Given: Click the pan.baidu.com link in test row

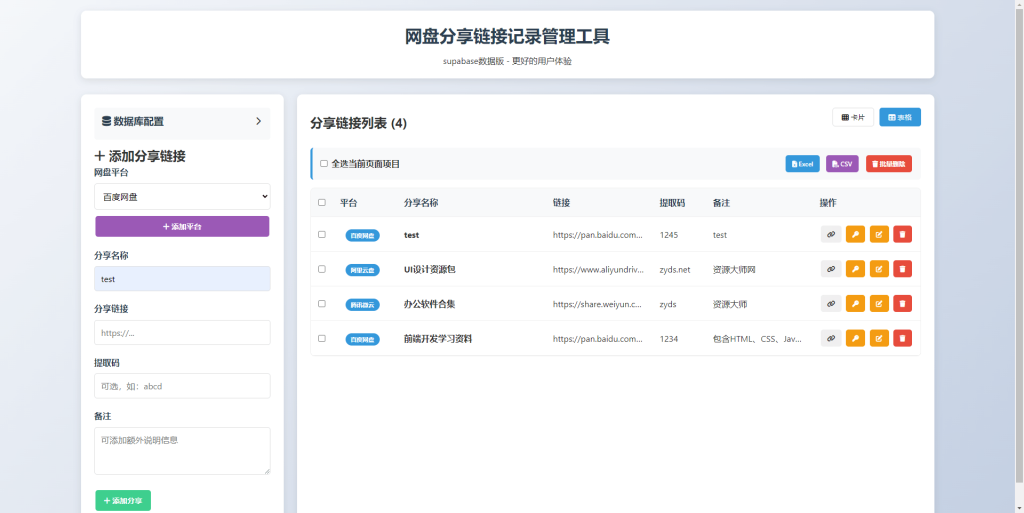Looking at the screenshot, I should click(x=598, y=235).
